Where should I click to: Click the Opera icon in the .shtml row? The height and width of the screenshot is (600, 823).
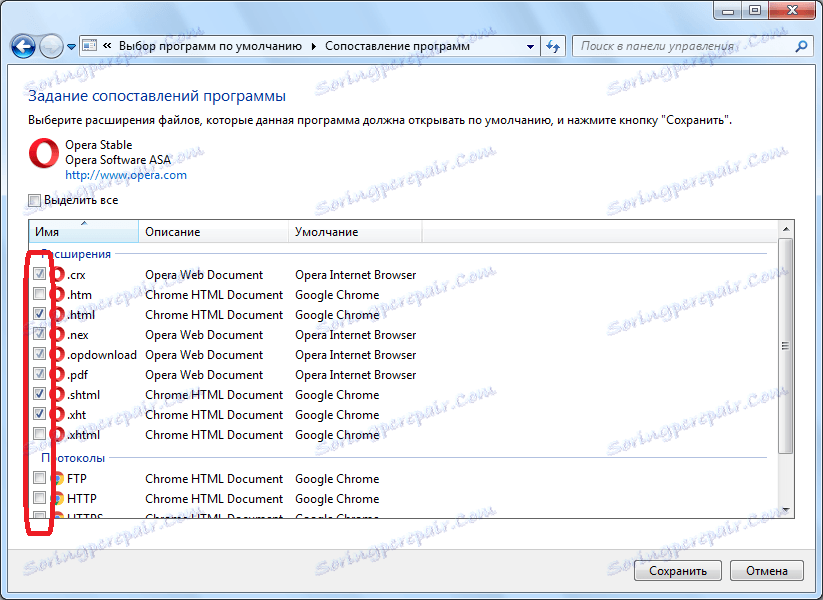[x=57, y=394]
